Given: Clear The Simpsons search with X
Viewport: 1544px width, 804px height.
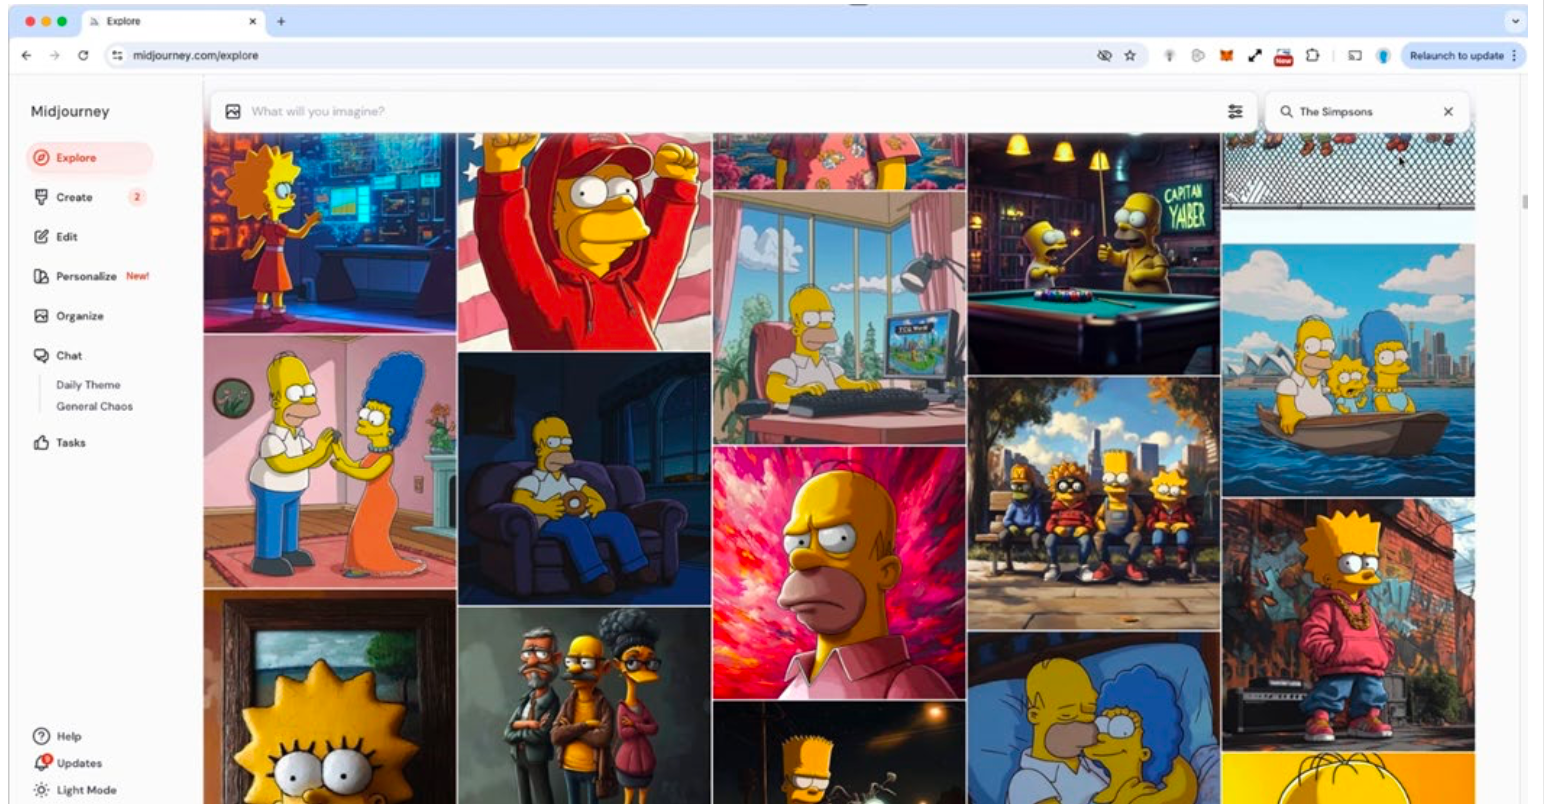Looking at the screenshot, I should (x=1448, y=112).
